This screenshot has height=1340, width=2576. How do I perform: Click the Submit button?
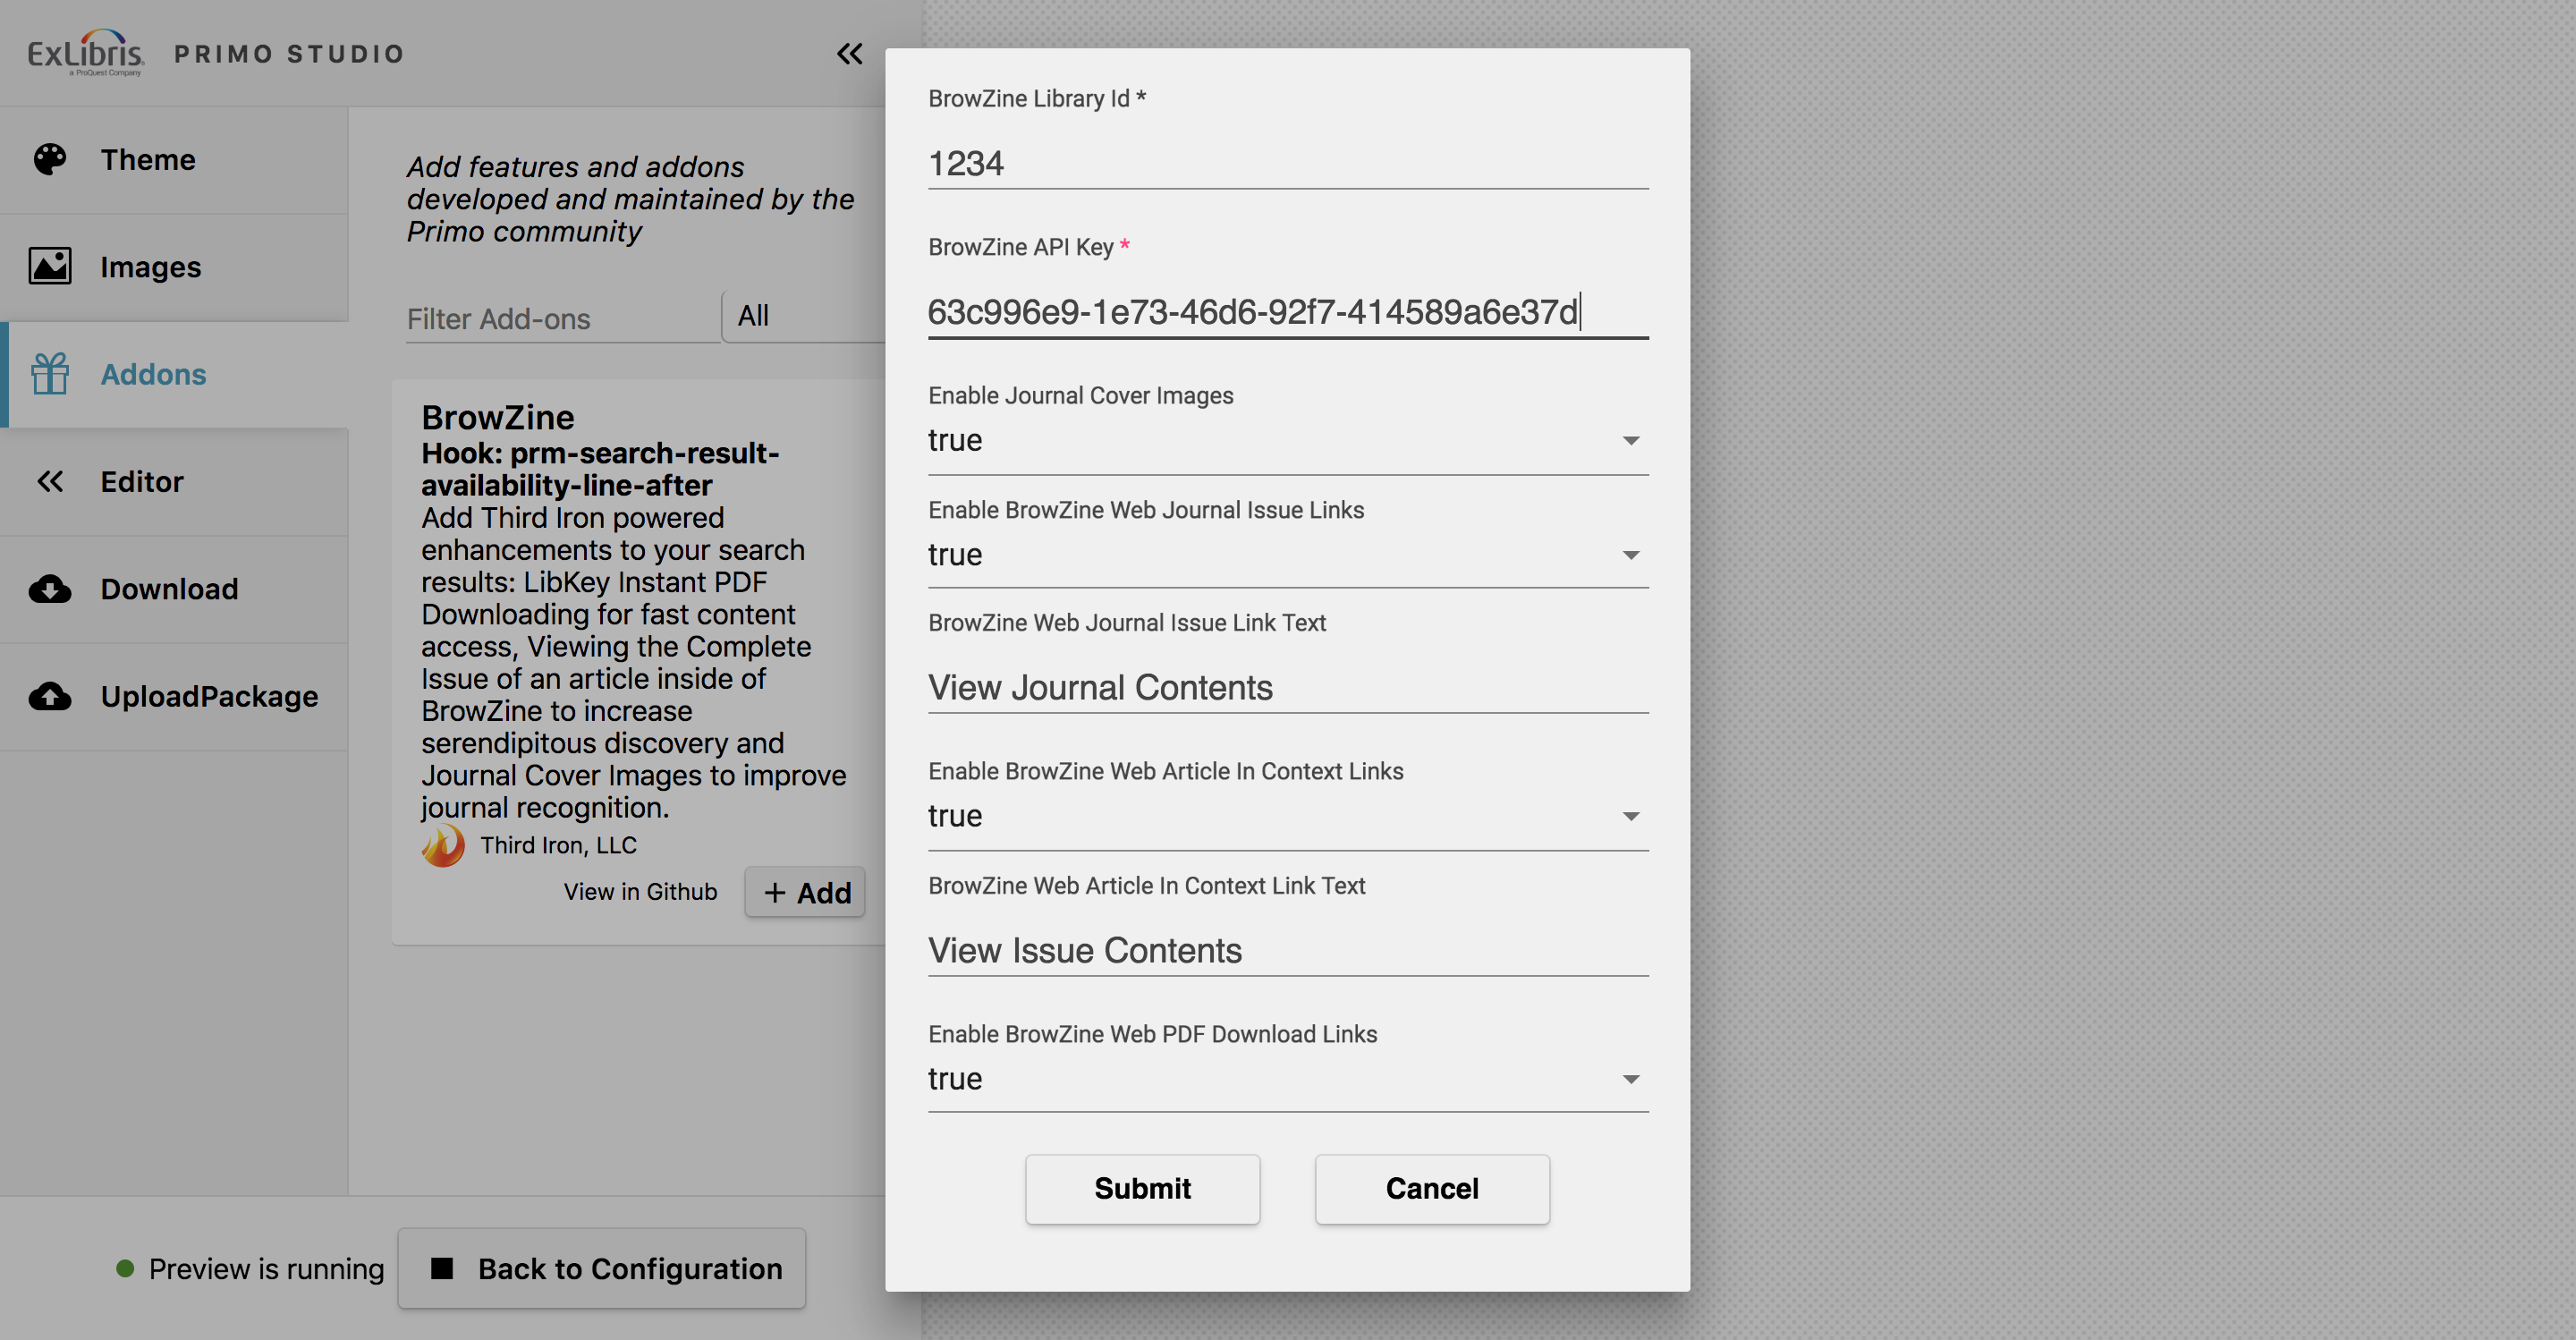pos(1143,1186)
